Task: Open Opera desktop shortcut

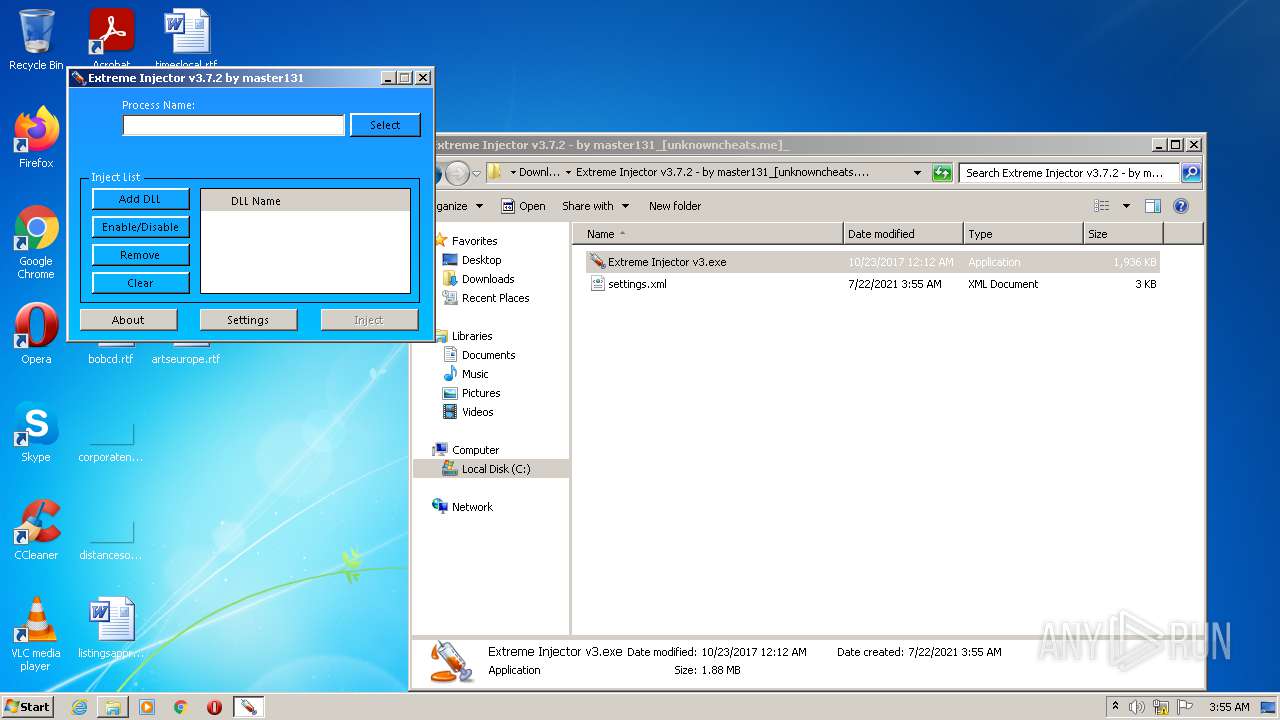Action: (36, 334)
